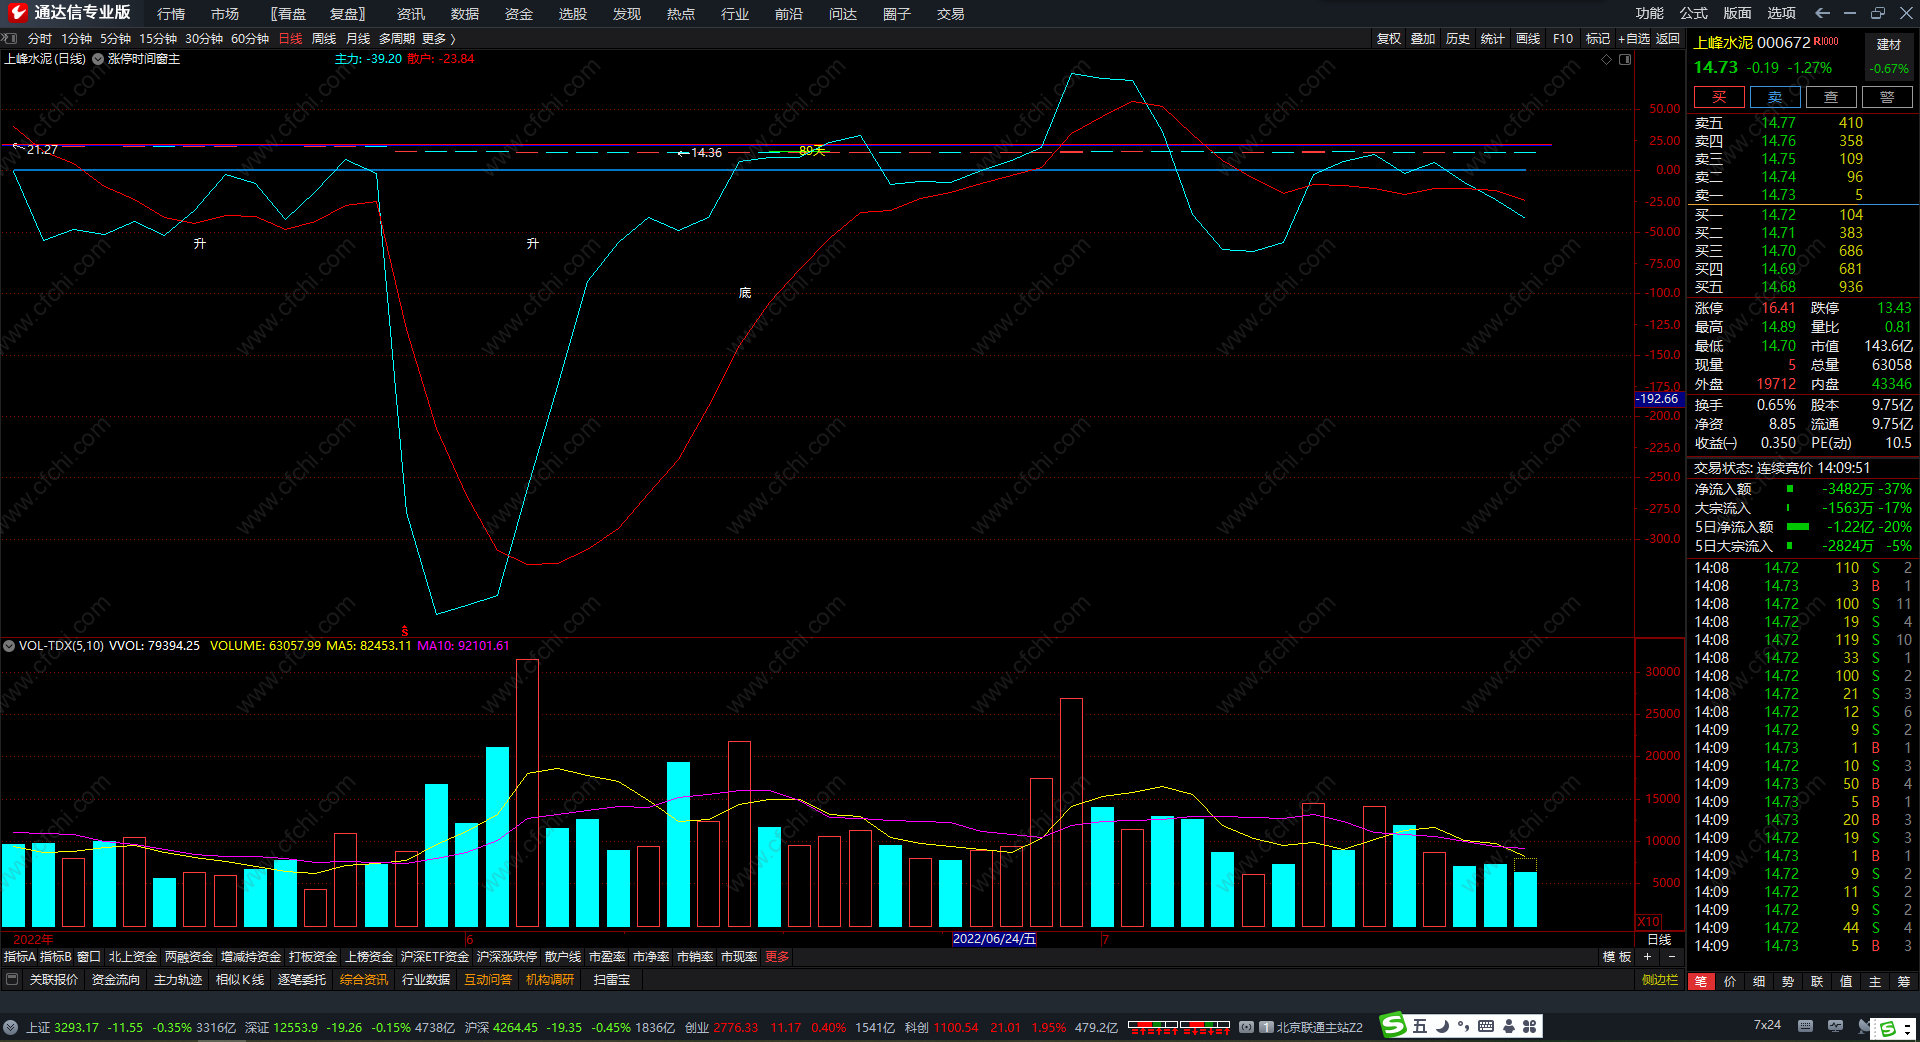This screenshot has height=1042, width=1920.
Task: Switch to the 周线 weekly period tab
Action: click(x=324, y=38)
